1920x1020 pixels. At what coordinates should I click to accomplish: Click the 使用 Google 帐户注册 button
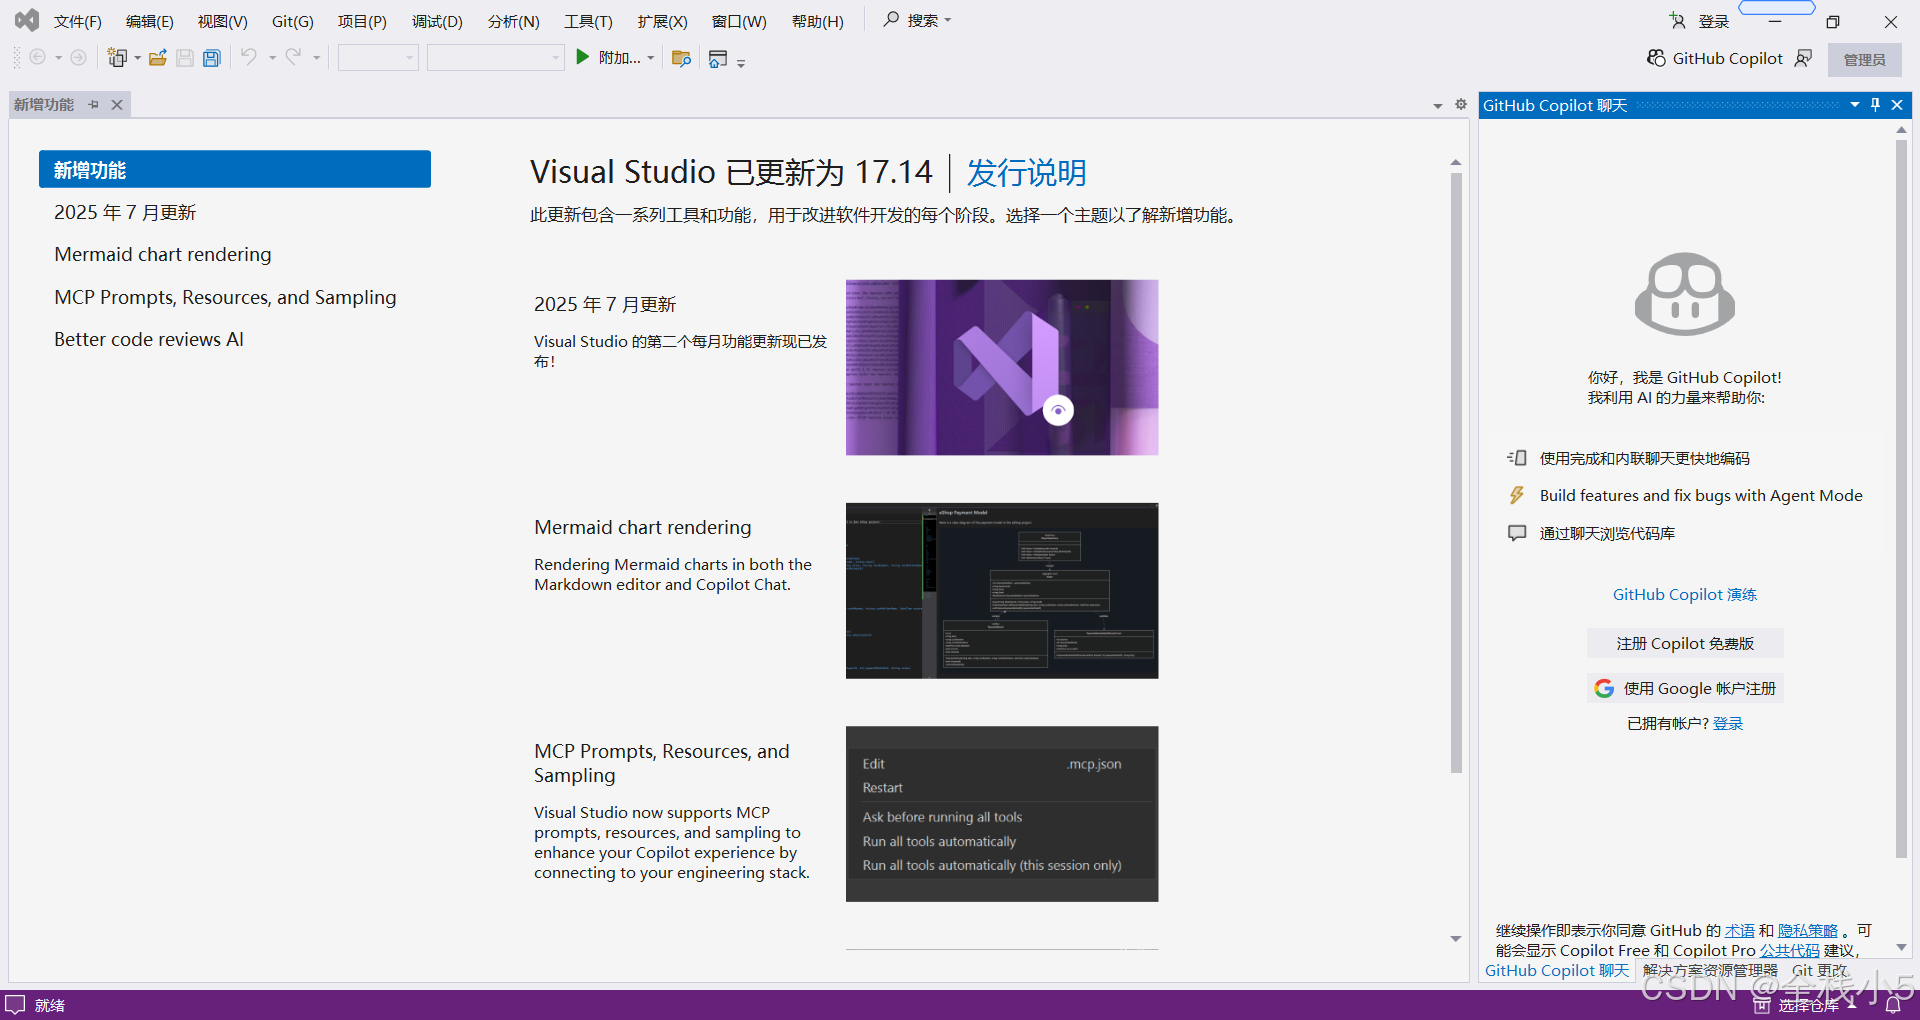pyautogui.click(x=1685, y=688)
